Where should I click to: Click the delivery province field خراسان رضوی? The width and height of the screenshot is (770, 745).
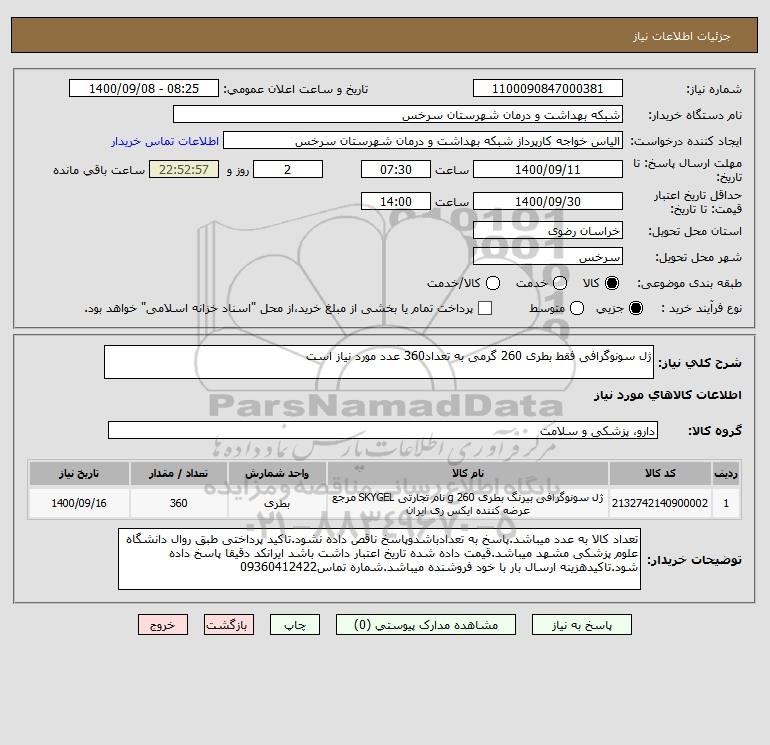pos(548,230)
